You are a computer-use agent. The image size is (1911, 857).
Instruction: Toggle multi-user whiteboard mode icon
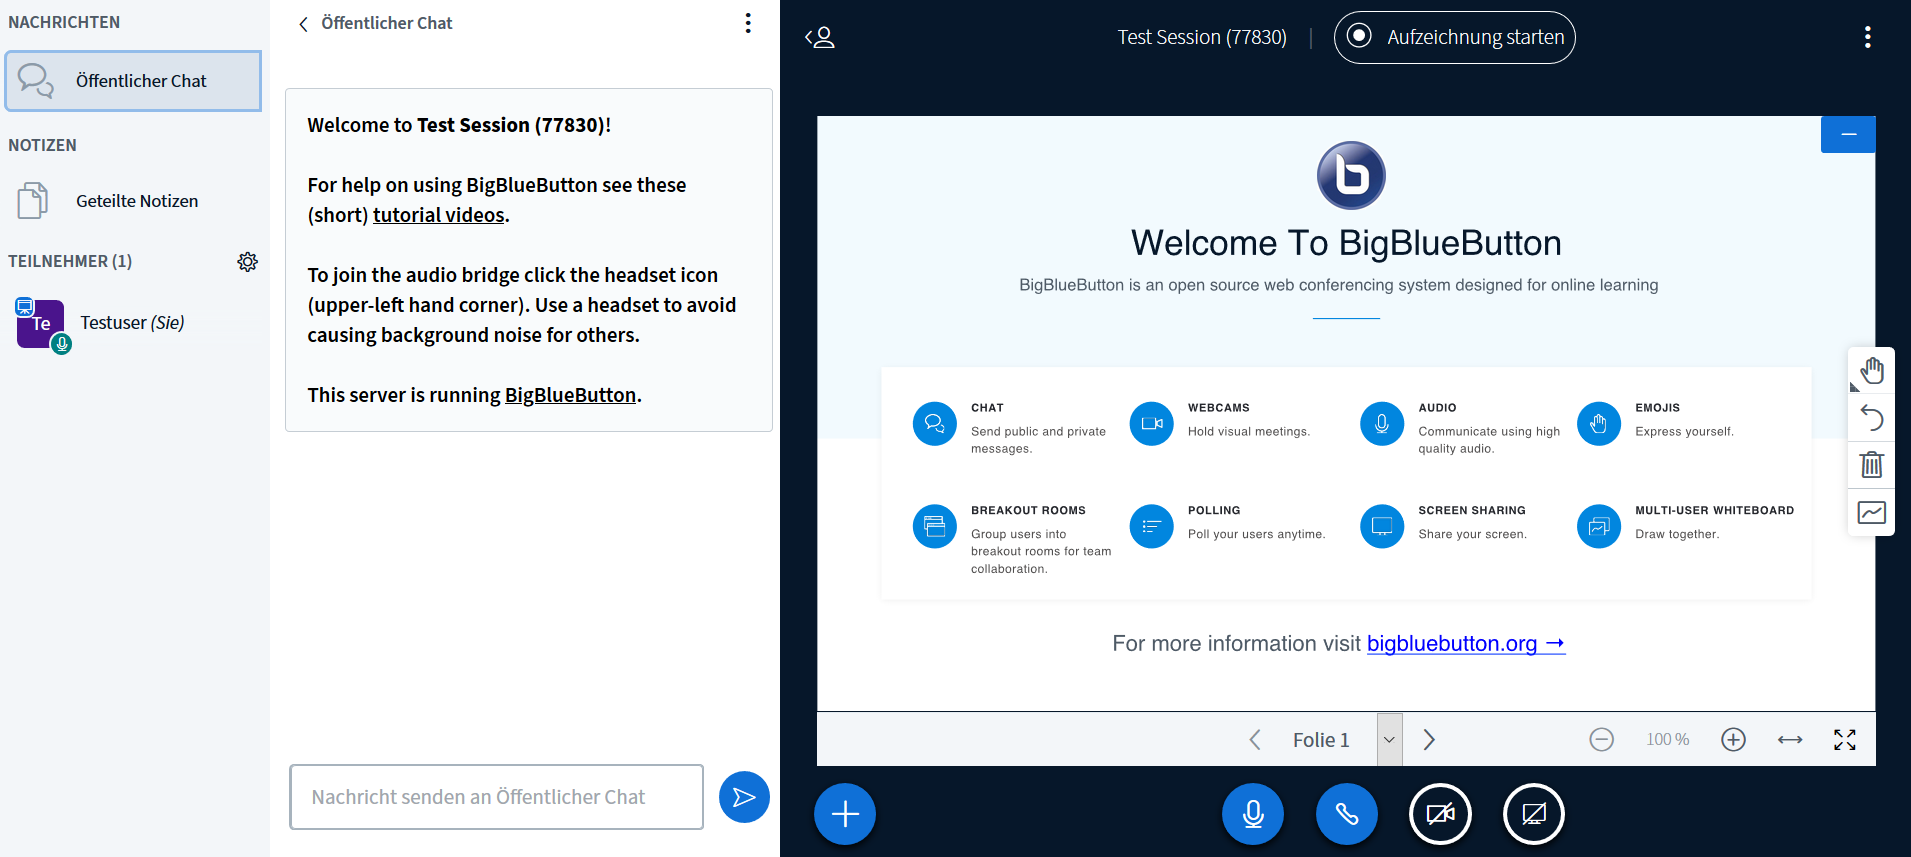point(1871,512)
